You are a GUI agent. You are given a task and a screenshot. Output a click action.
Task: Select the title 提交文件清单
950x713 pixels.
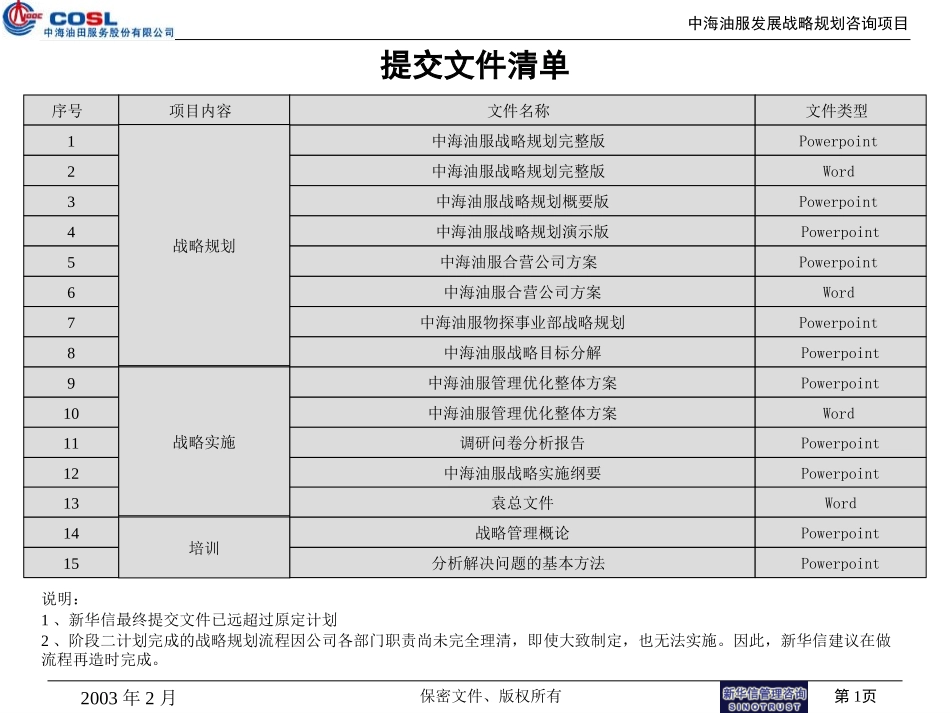(474, 65)
